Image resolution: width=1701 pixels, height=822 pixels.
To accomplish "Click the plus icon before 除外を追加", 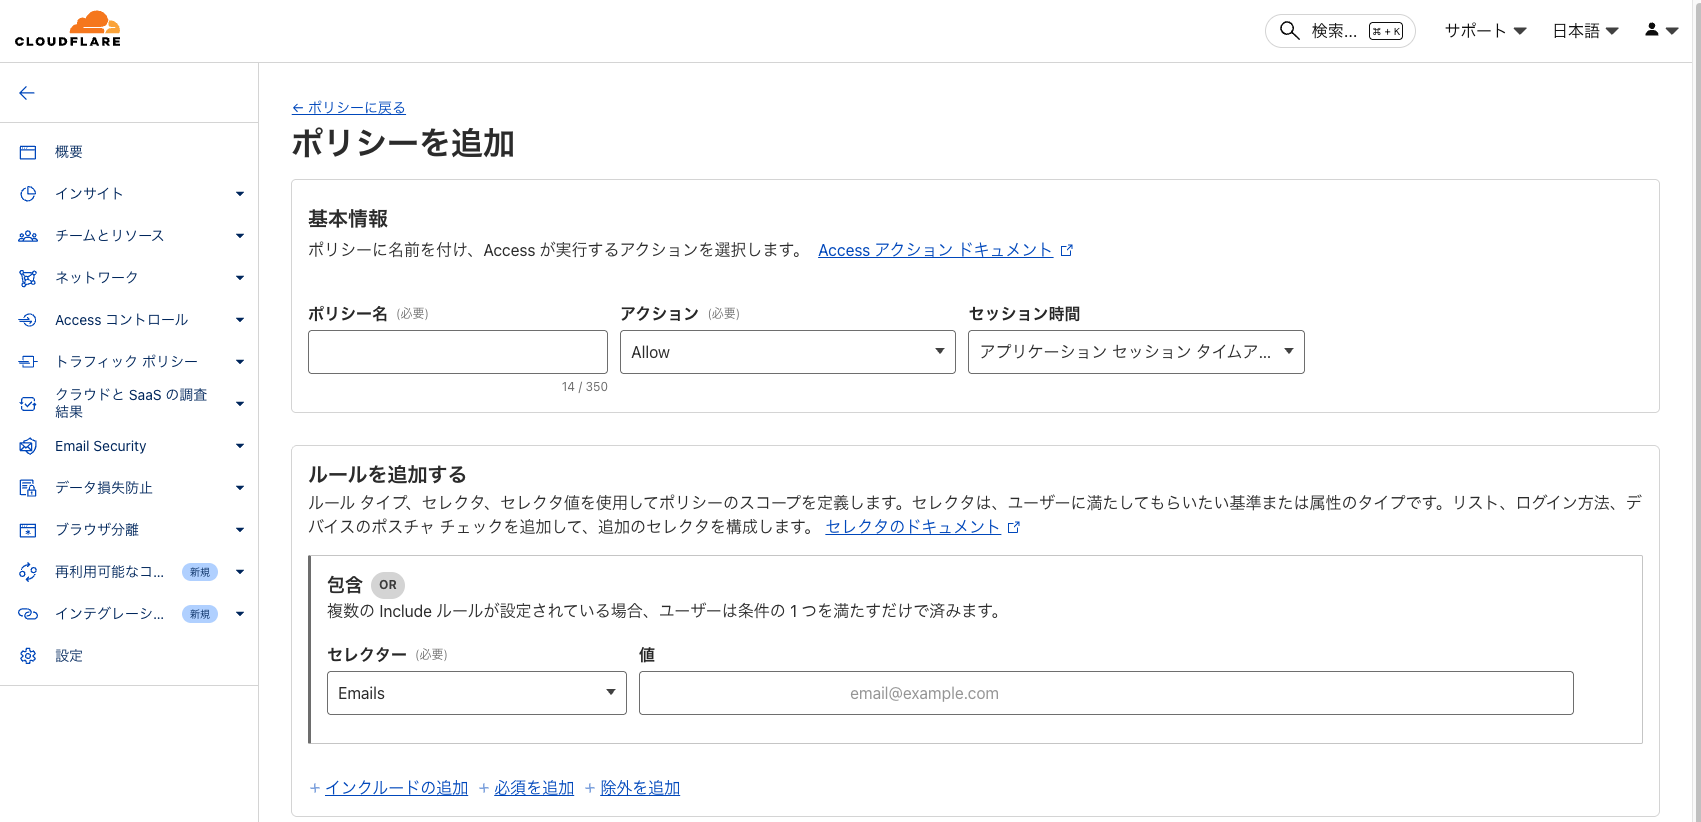I will coord(590,788).
